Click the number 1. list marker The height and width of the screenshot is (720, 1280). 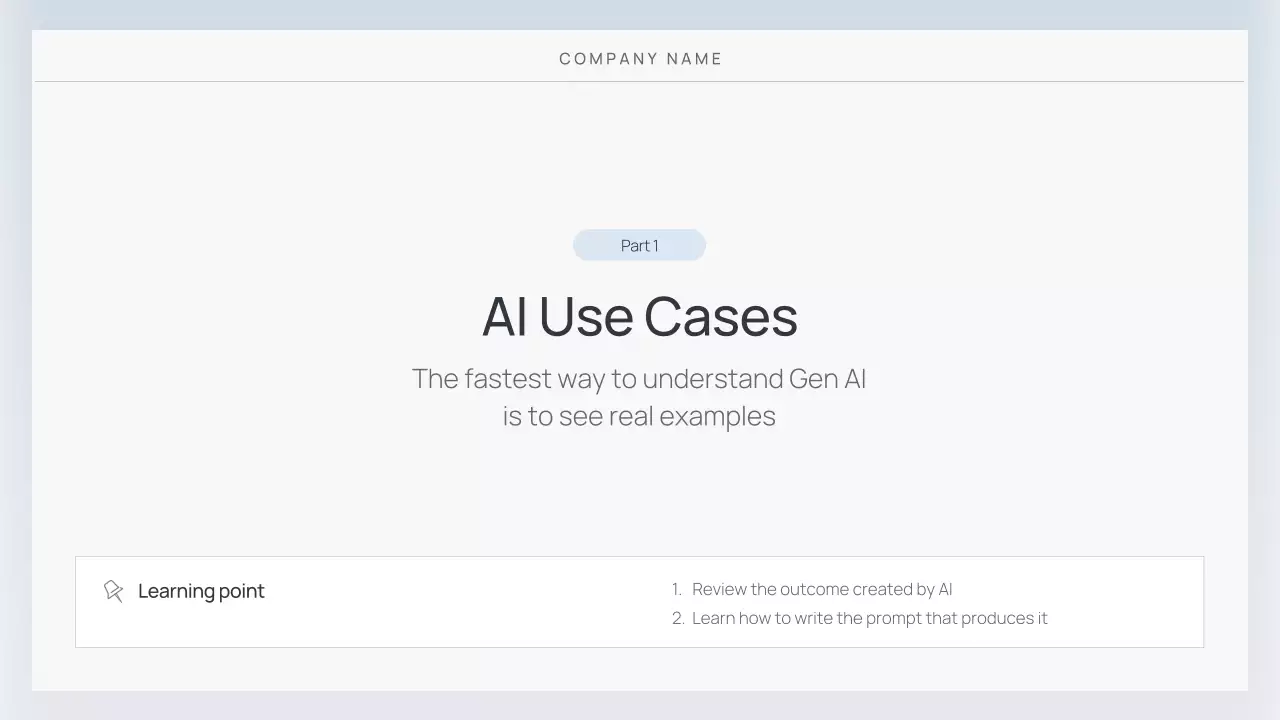(677, 589)
